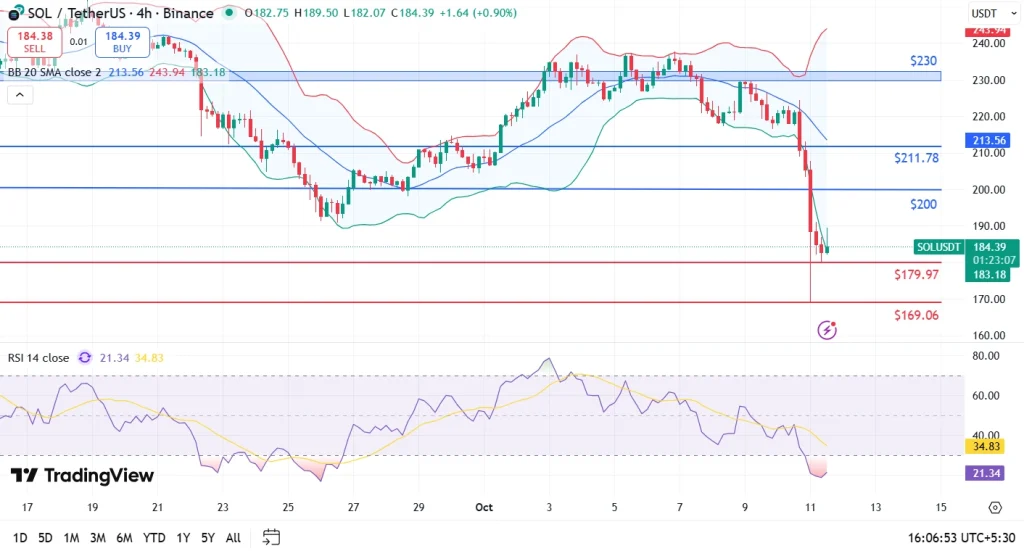This screenshot has height=551, width=1024.
Task: Switch to the 3M time range
Action: click(98, 537)
